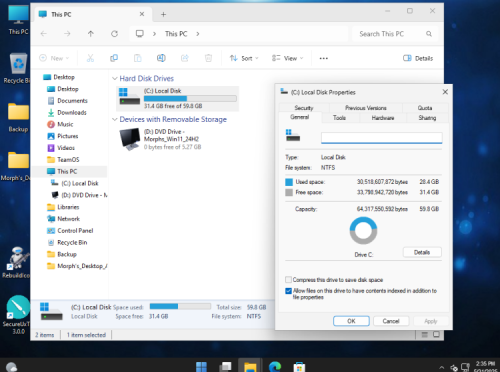
Task: Open the See more three-dots menu
Action: 324,58
